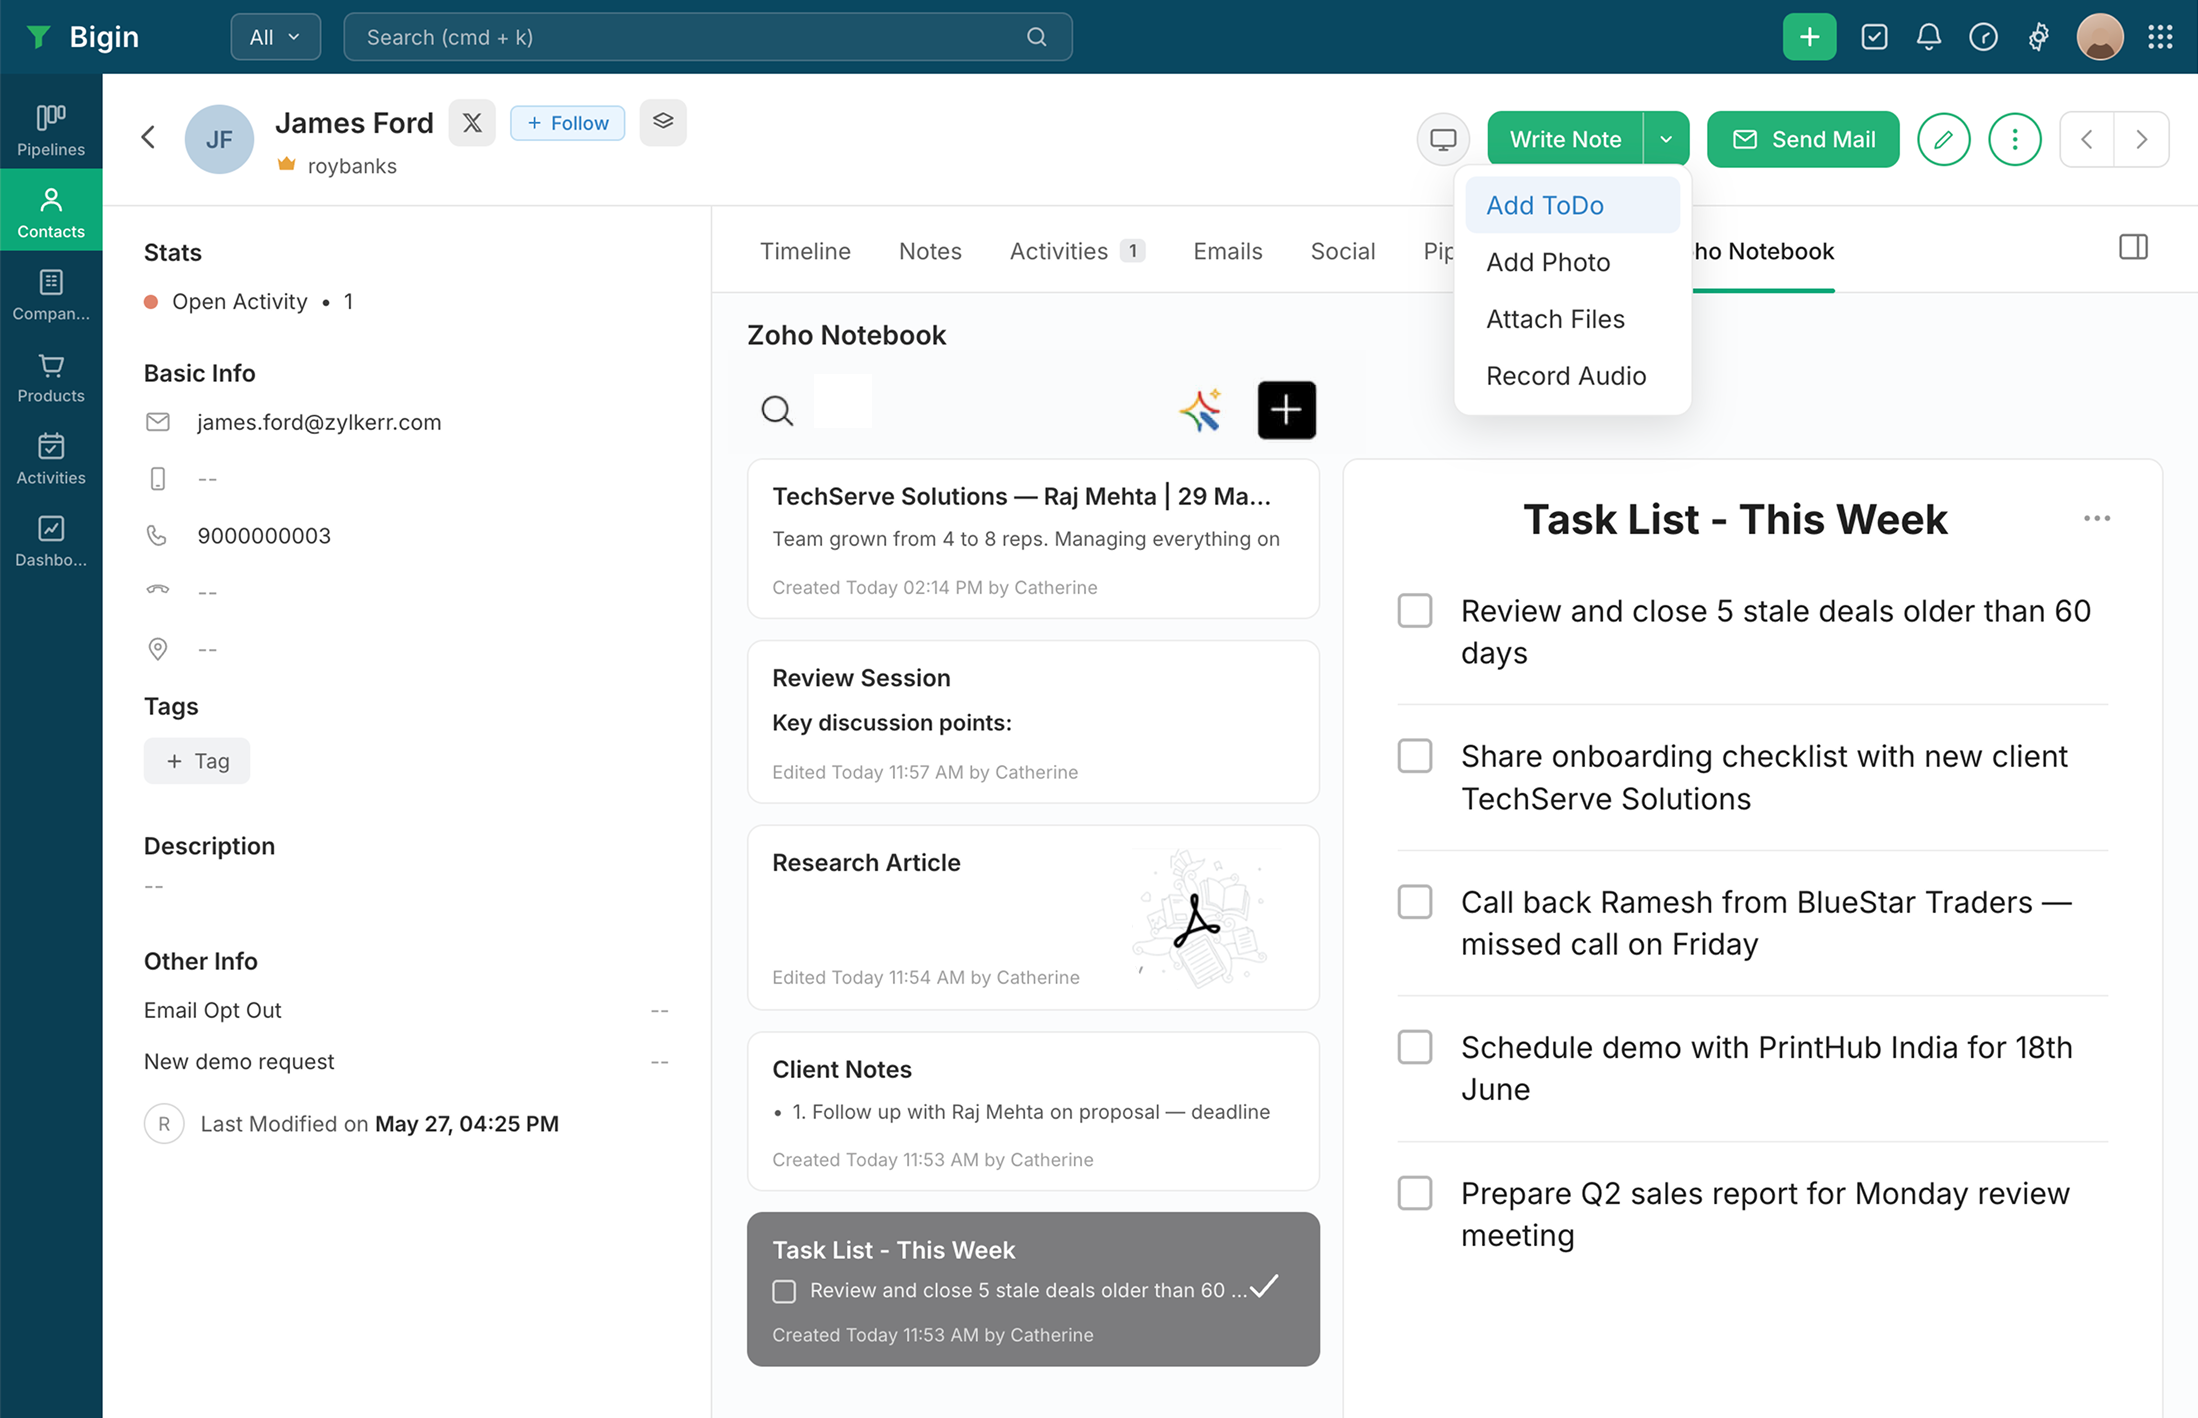The image size is (2198, 1418).
Task: Create a new note with black plus
Action: point(1286,410)
